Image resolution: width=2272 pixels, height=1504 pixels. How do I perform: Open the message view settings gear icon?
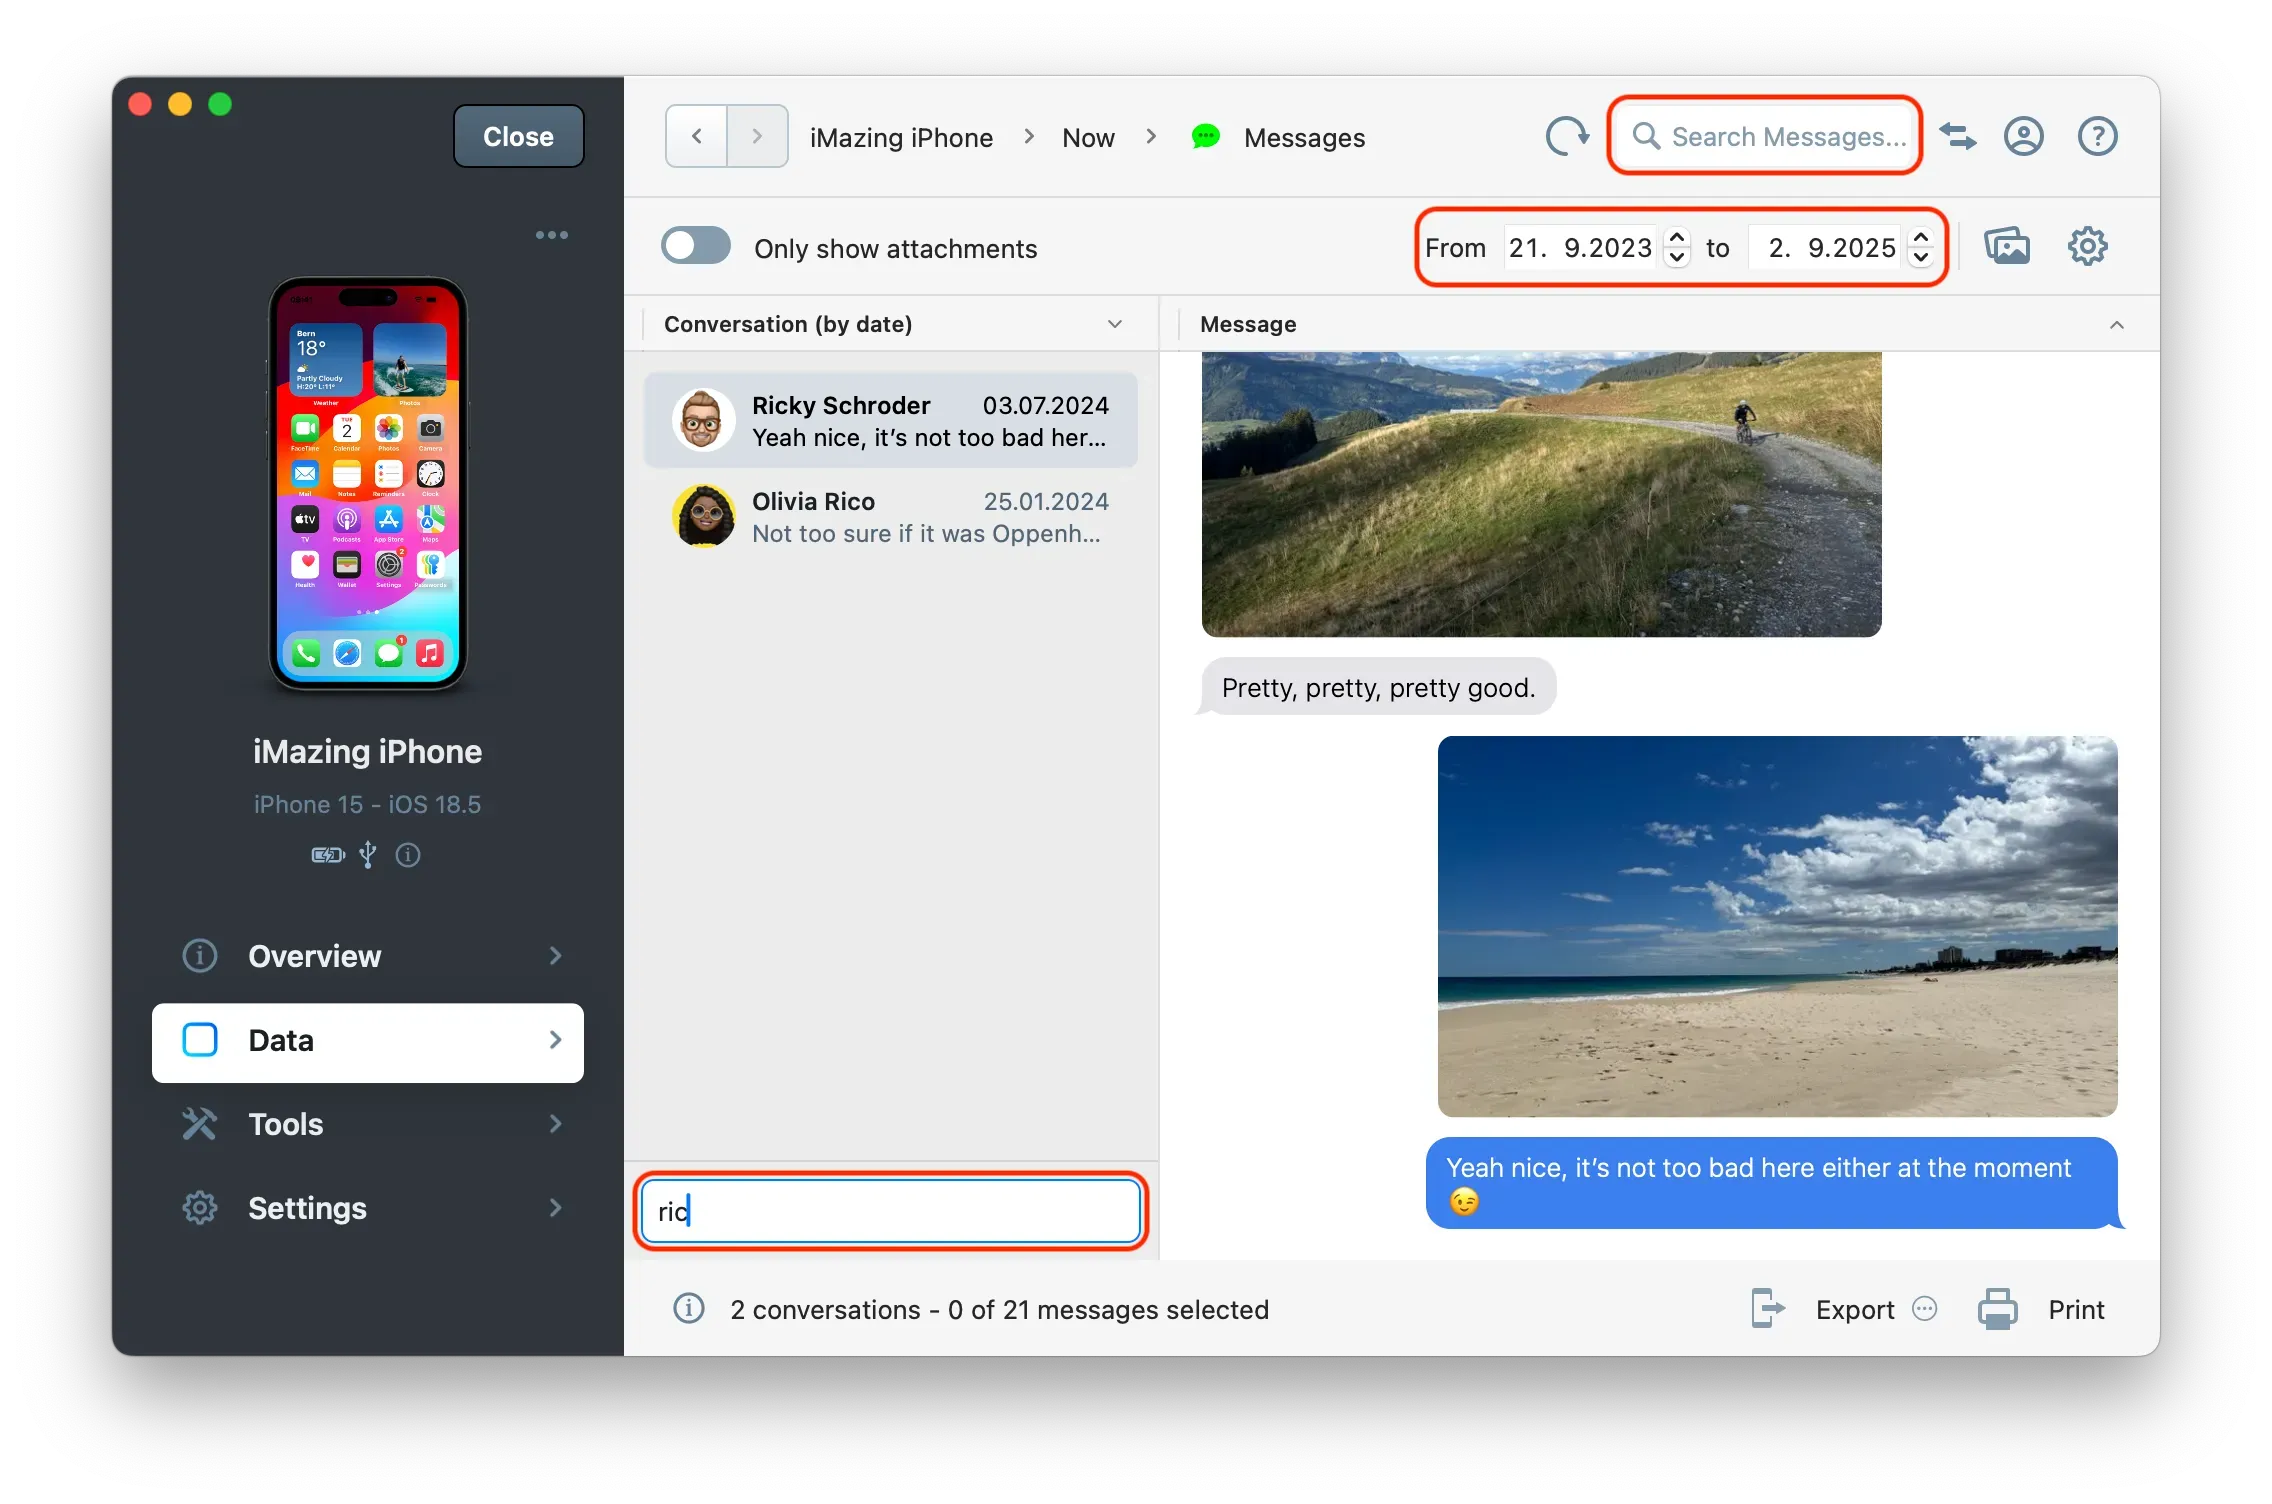2087,246
